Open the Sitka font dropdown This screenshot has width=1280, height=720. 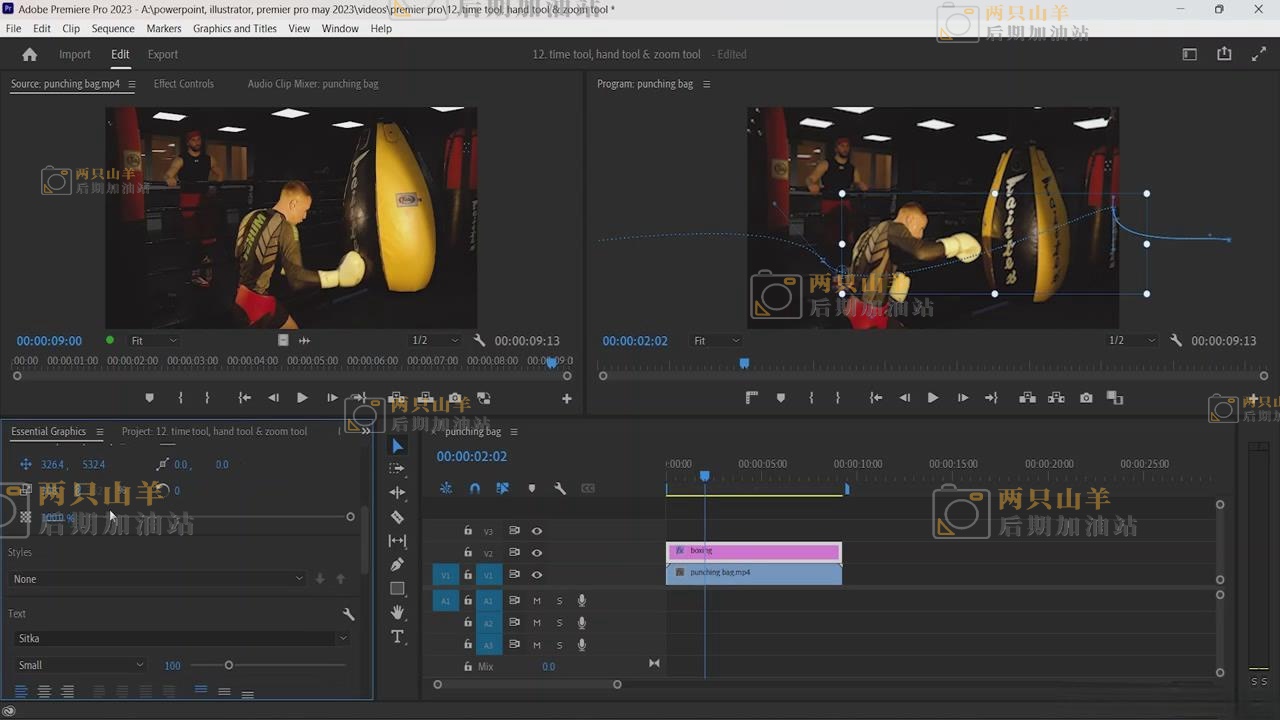(181, 638)
